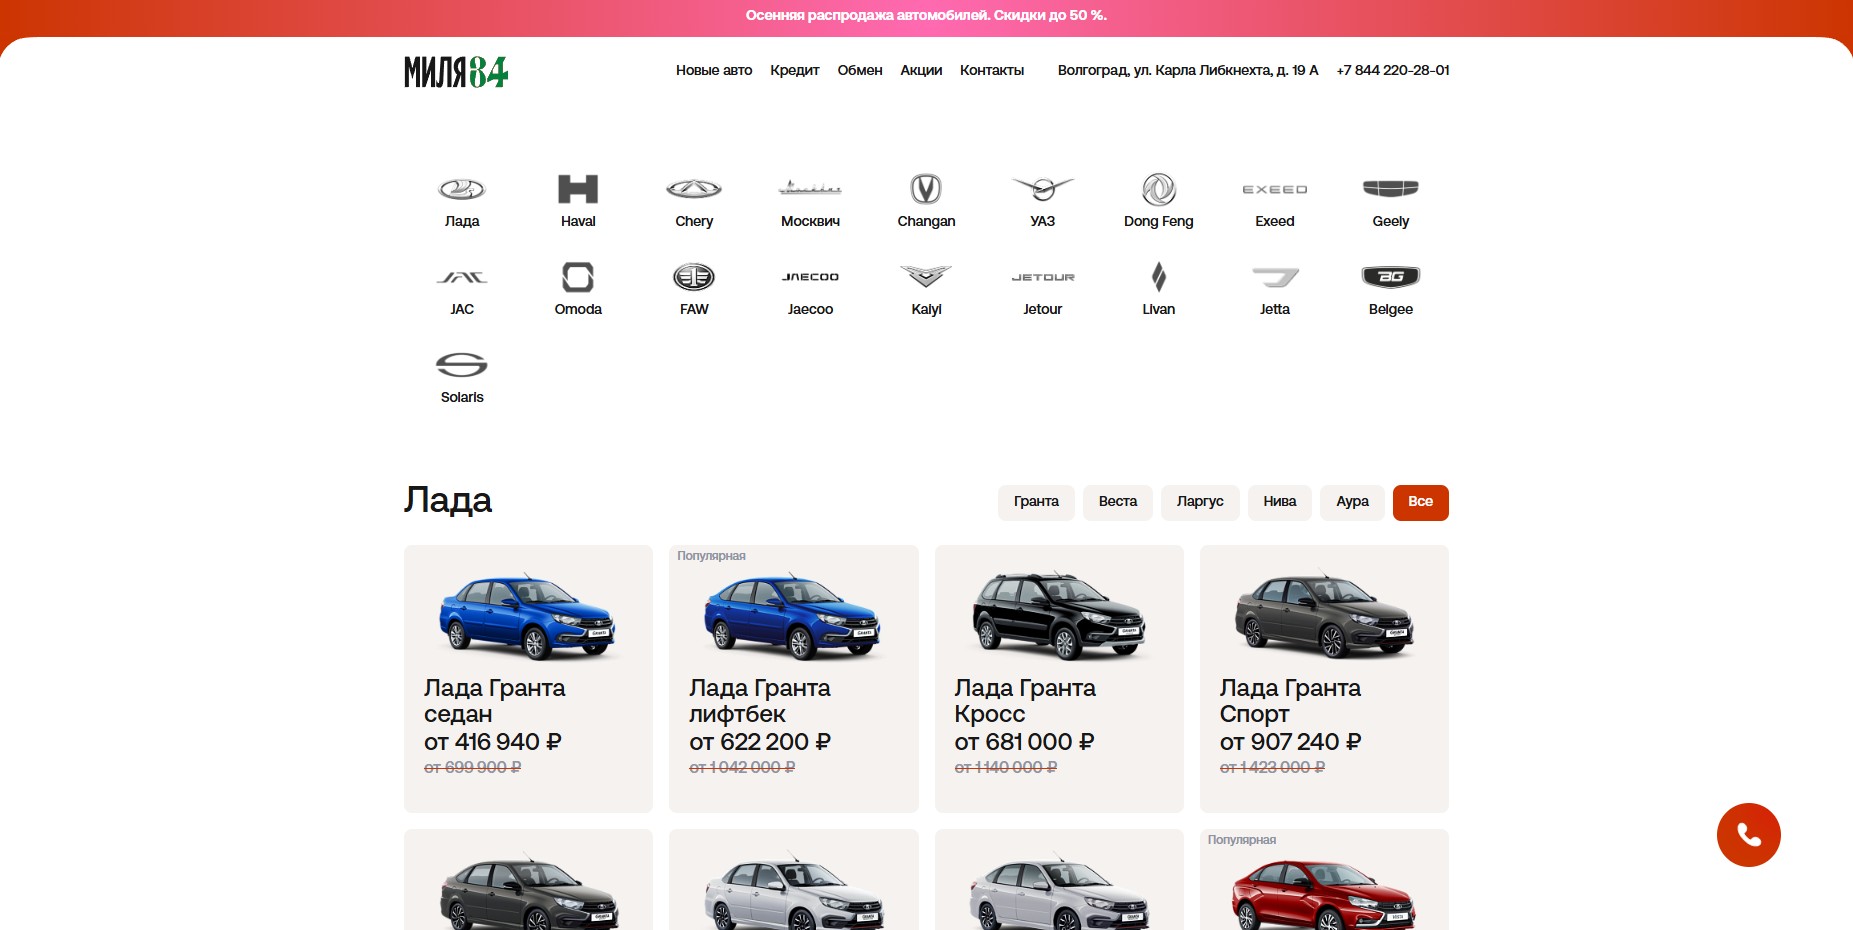Click the price от 416 940 ₽
Screen dimensions: 1853x930
click(x=493, y=742)
